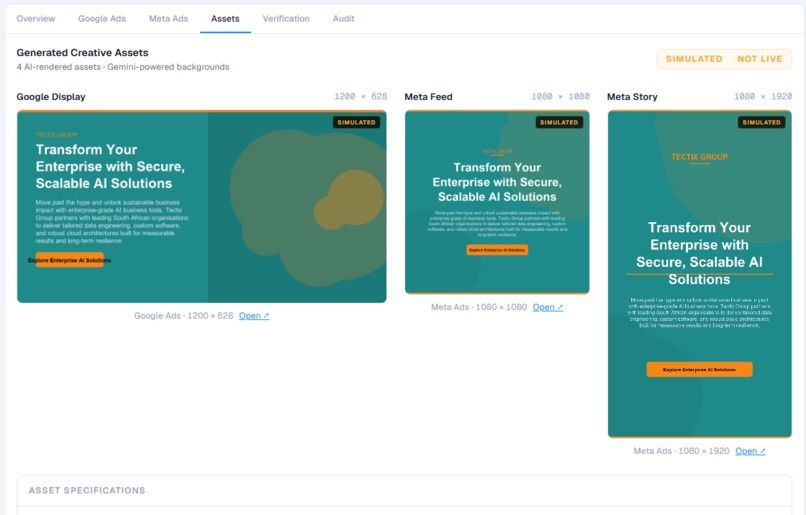Go to the Verification tab

coord(286,19)
